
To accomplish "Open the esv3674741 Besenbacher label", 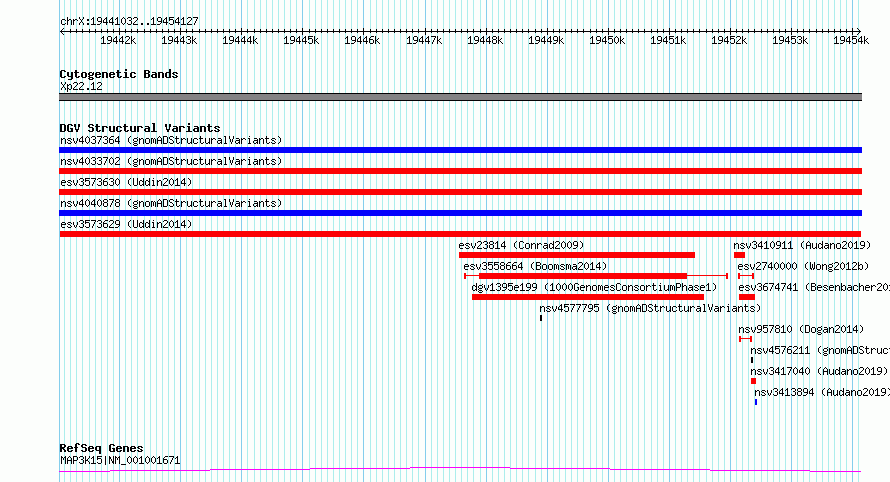I will coord(814,287).
